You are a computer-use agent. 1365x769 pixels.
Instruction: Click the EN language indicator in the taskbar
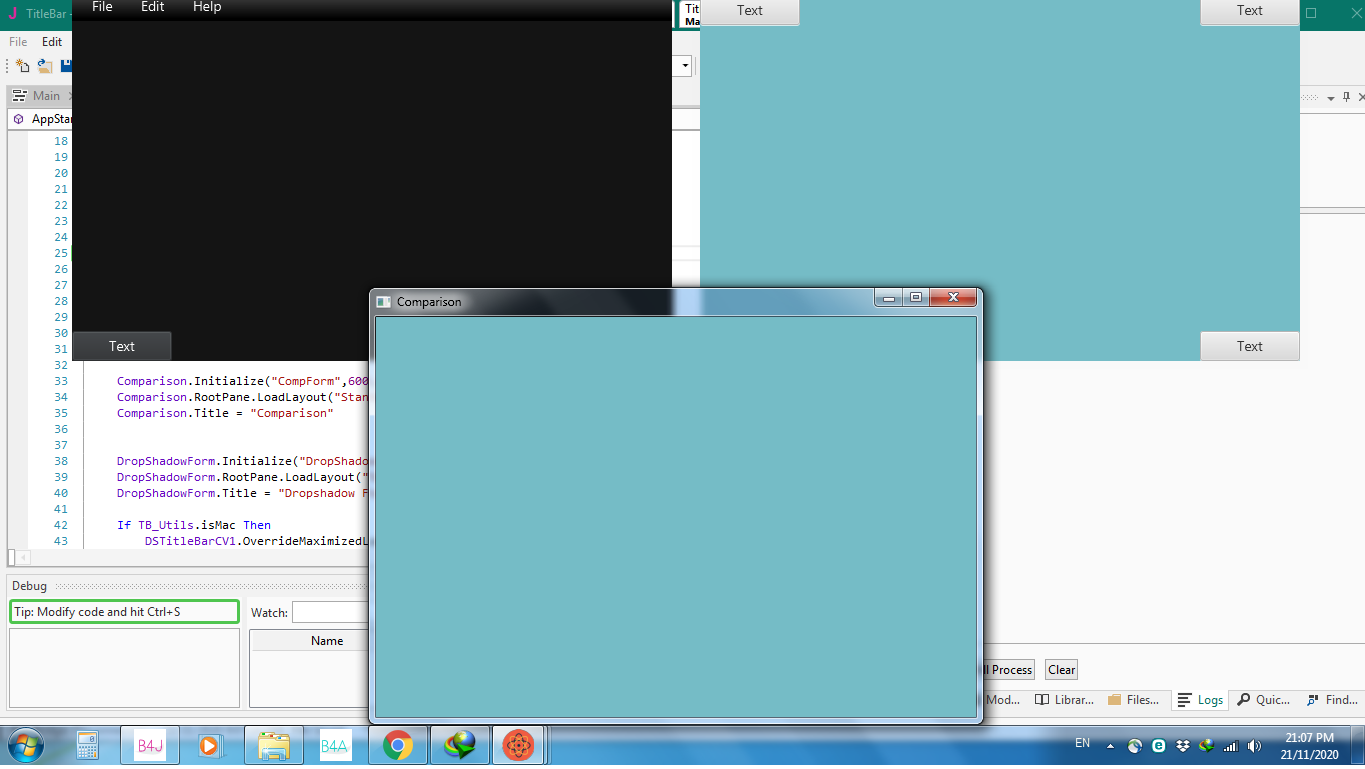click(1083, 743)
